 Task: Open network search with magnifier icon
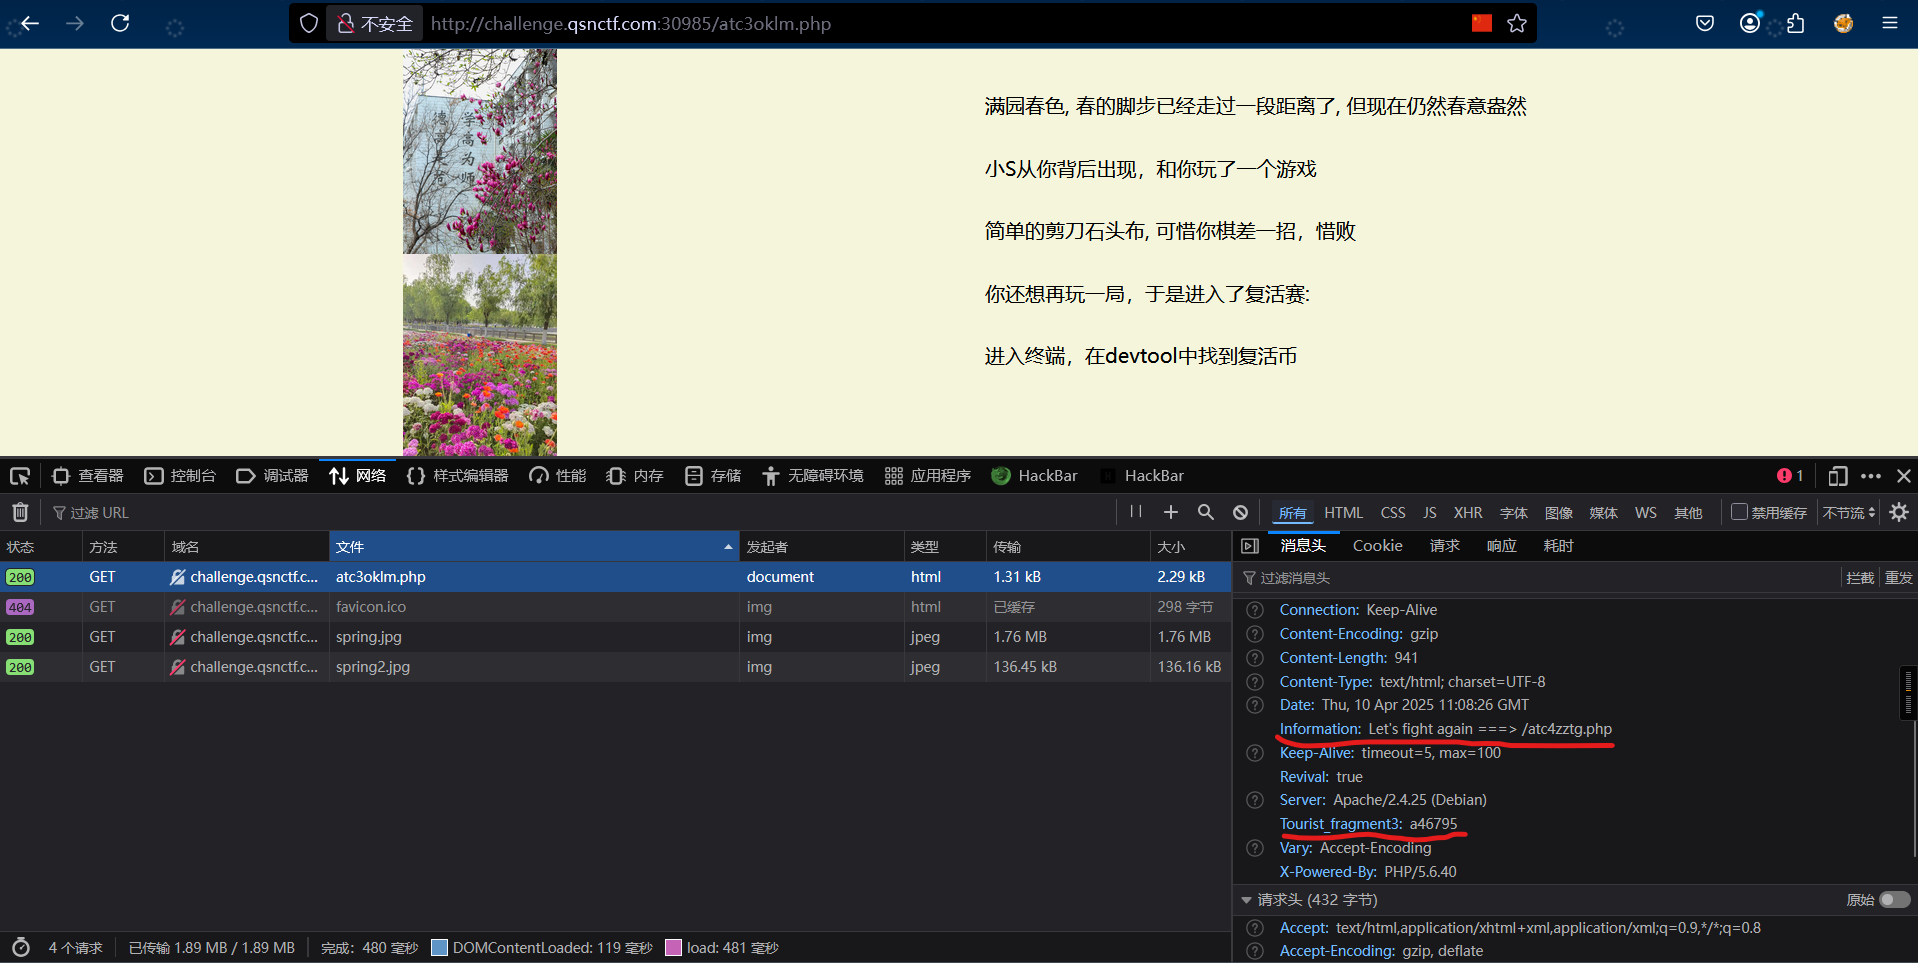[x=1206, y=512]
